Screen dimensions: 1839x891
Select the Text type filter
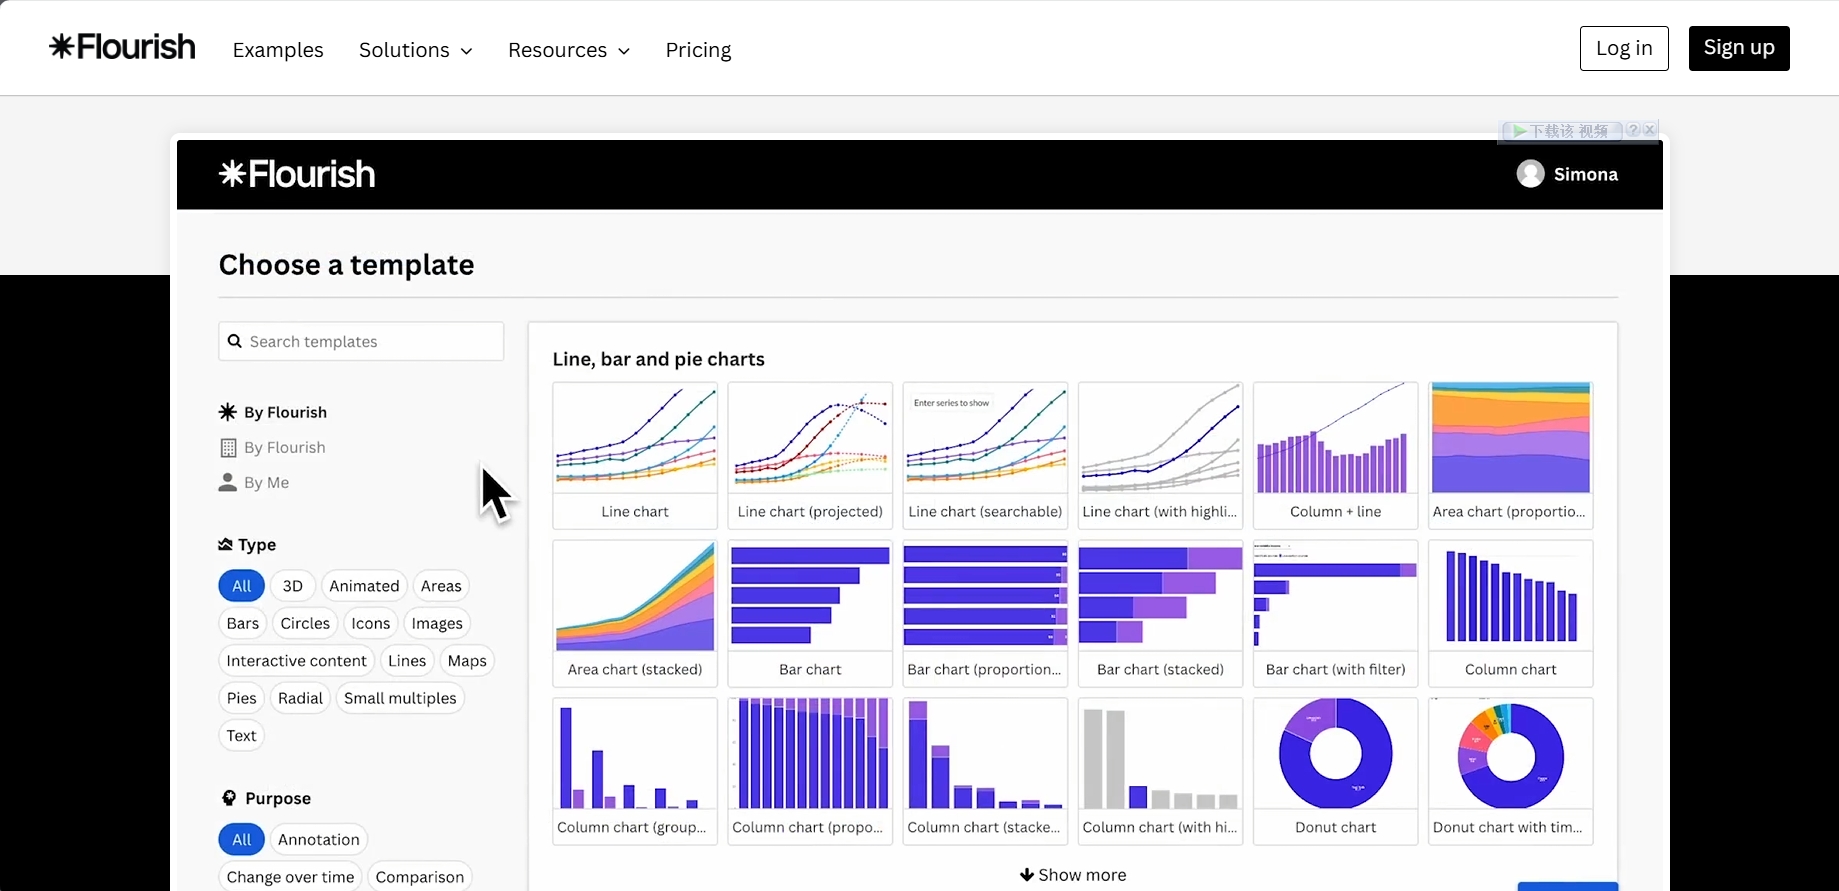point(241,735)
